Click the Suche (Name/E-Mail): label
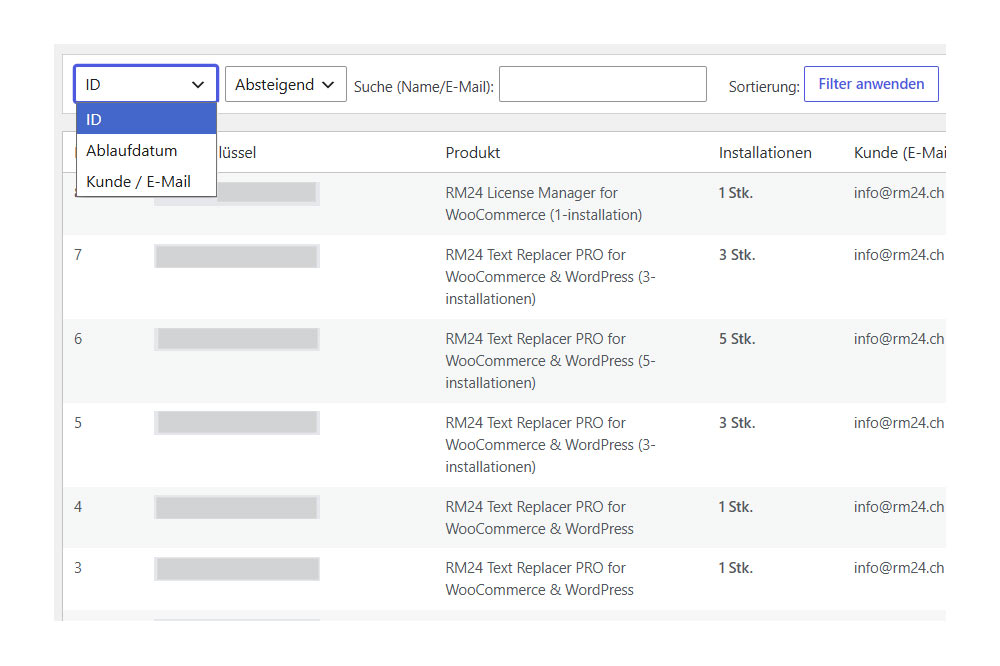The image size is (1000, 666). click(x=423, y=87)
